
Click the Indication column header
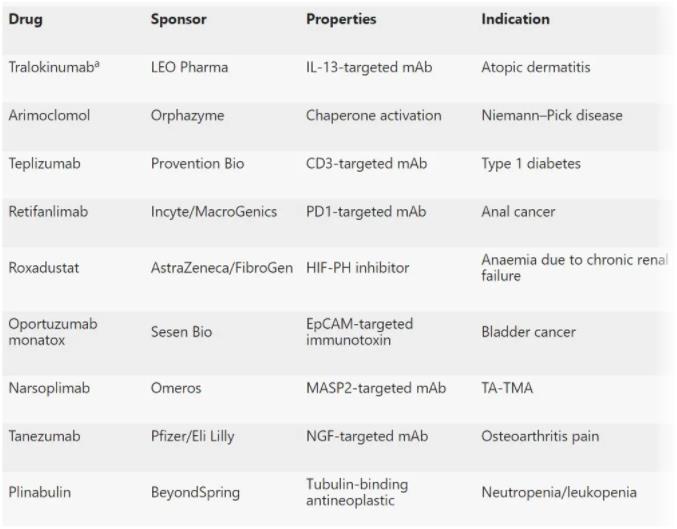[x=515, y=19]
